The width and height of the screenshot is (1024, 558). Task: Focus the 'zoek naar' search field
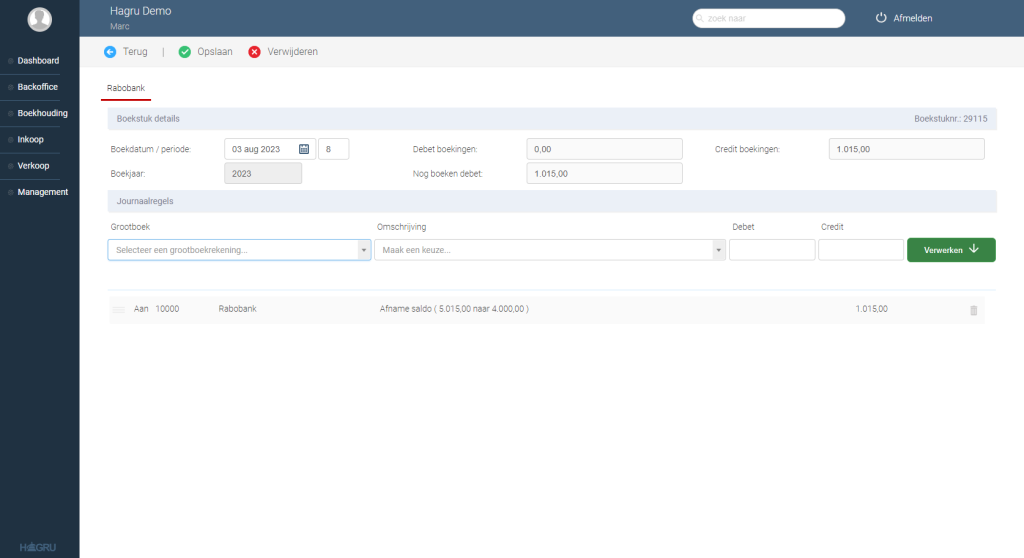click(x=769, y=18)
